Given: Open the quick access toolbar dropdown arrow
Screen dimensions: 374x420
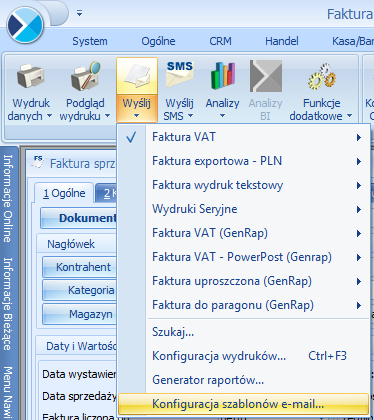Looking at the screenshot, I should [x=79, y=13].
